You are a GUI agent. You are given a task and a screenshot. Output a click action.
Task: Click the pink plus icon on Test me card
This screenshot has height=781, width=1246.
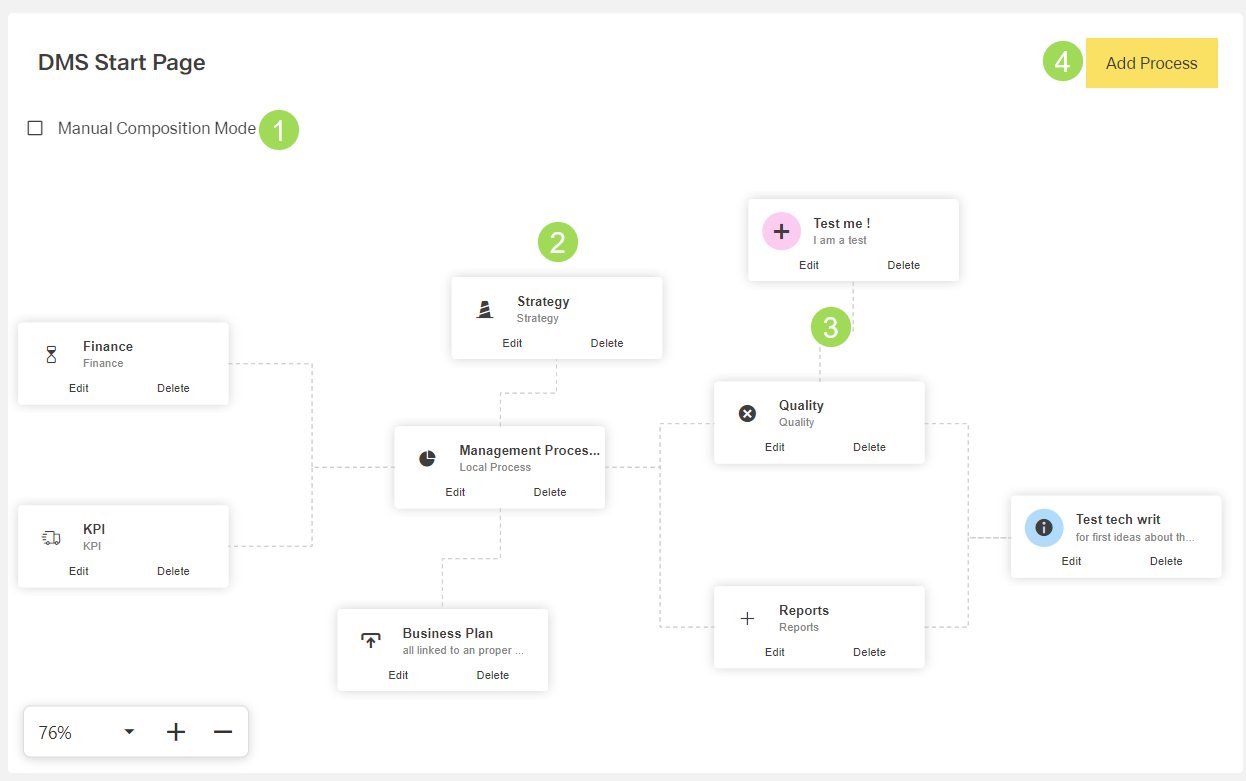781,231
